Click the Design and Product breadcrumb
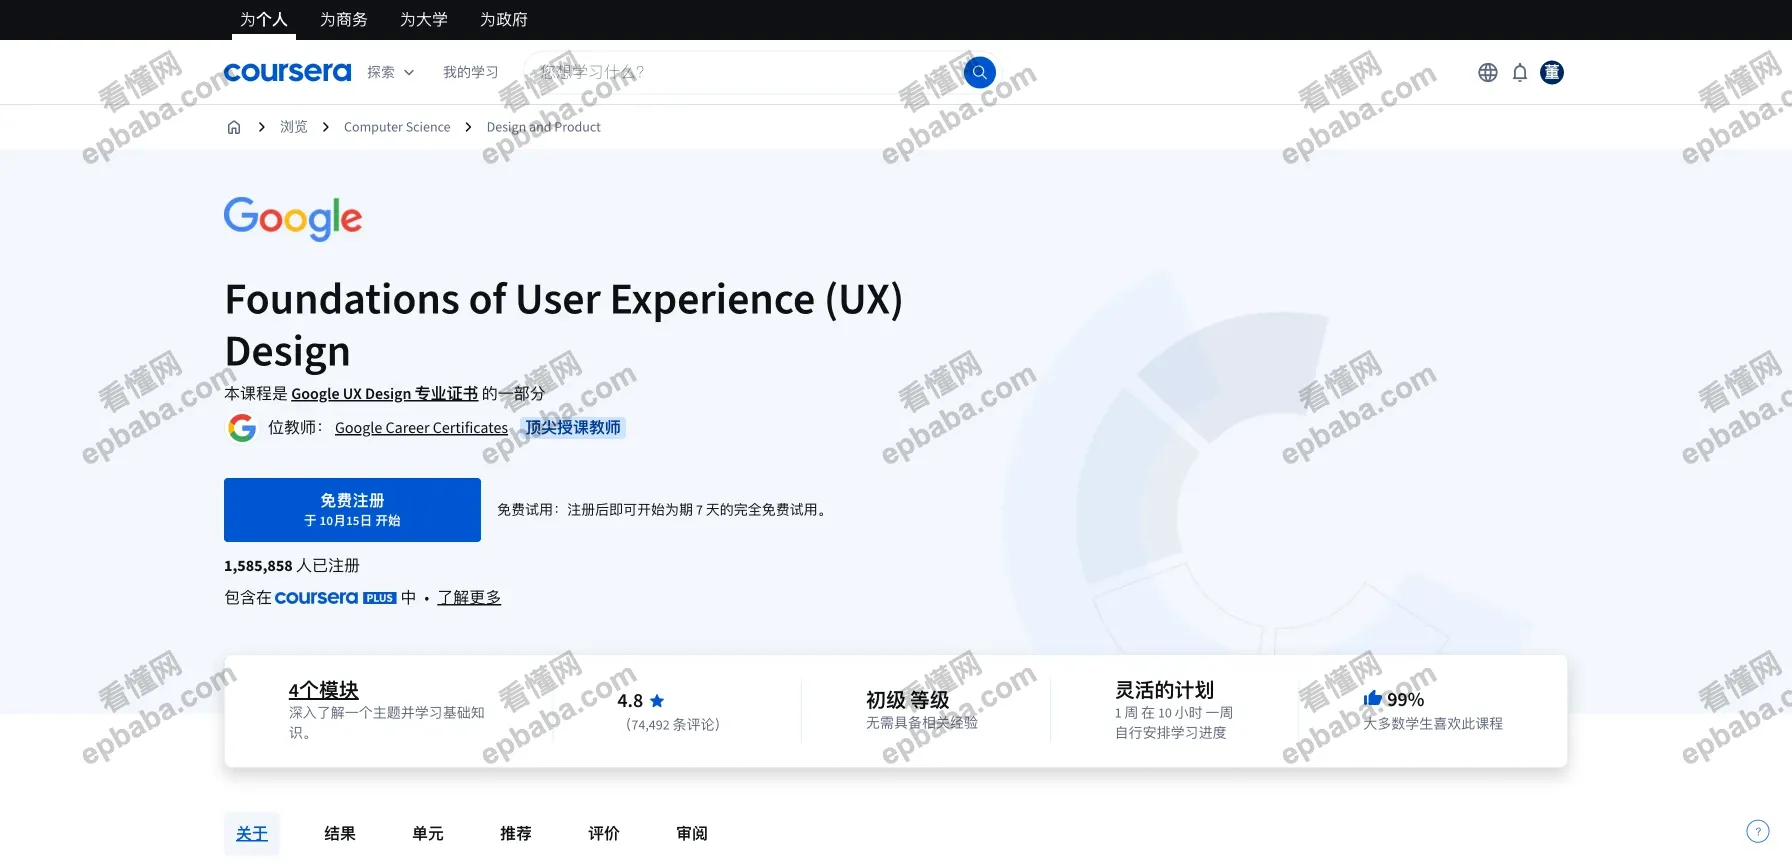The height and width of the screenshot is (865, 1792). pyautogui.click(x=543, y=127)
